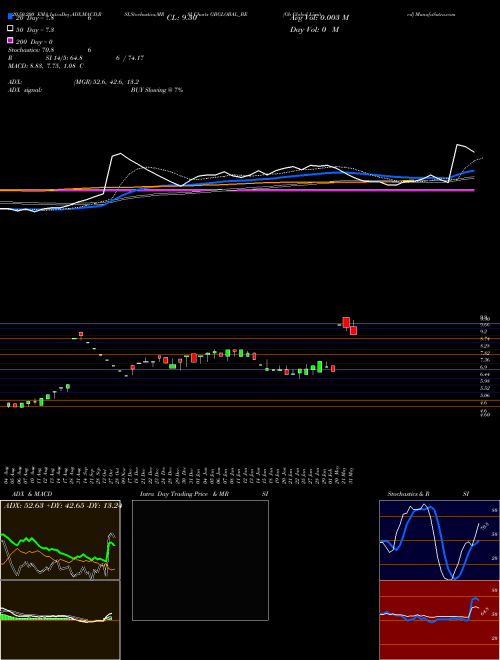The height and width of the screenshot is (660, 500).
Task: Click the '(MGR) 52.6, 42.6, 13.2' ADX values
Action: click(x=106, y=82)
